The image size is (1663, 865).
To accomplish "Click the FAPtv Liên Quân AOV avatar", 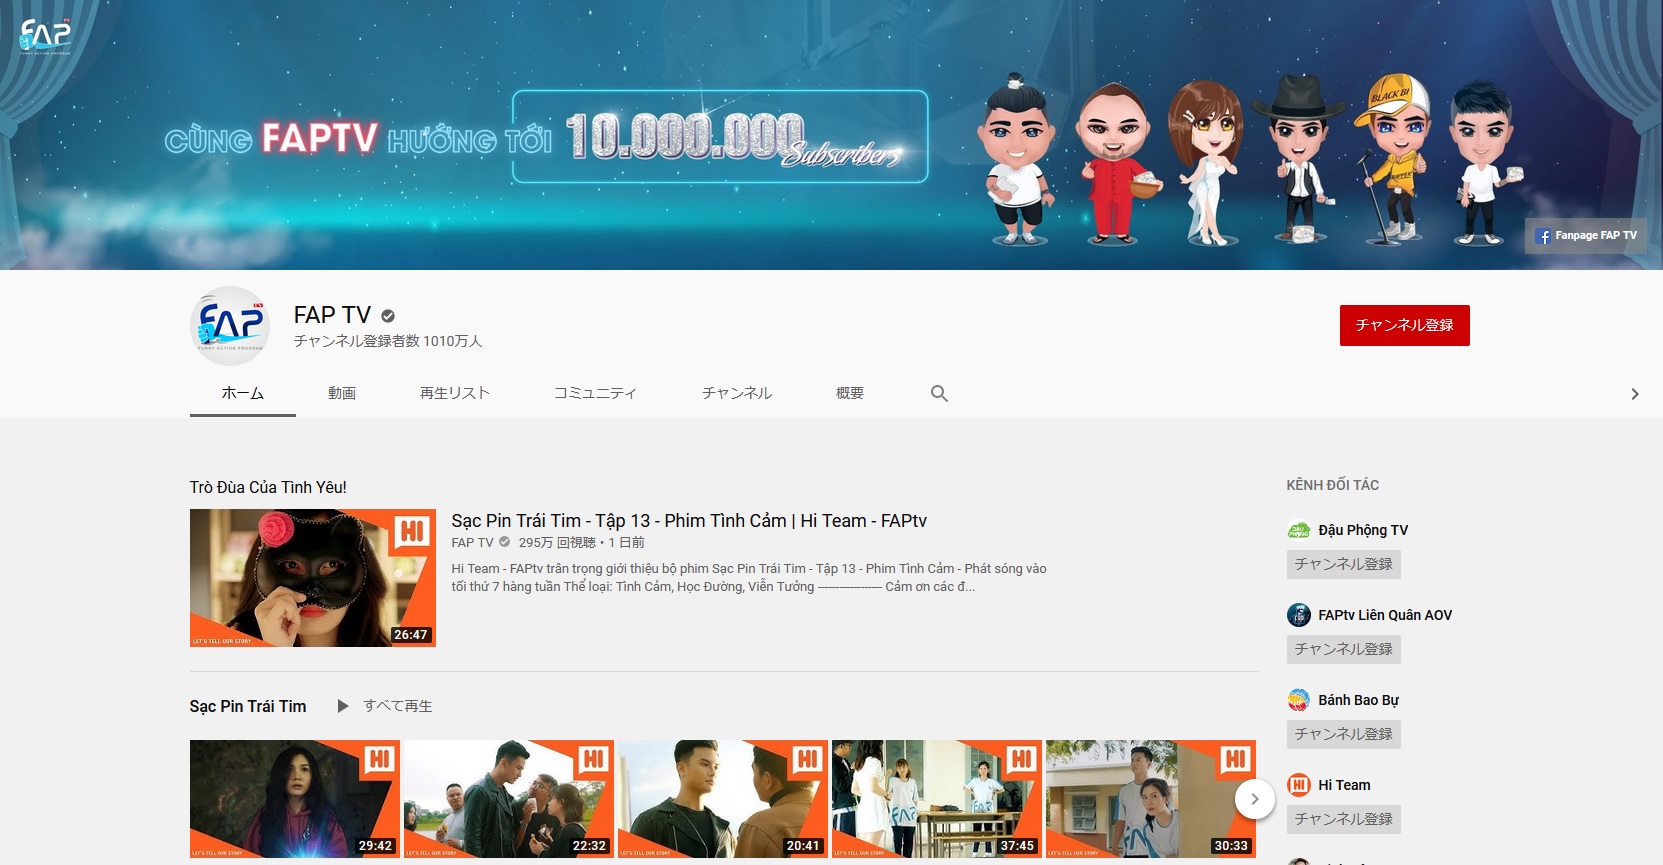I will [x=1299, y=615].
